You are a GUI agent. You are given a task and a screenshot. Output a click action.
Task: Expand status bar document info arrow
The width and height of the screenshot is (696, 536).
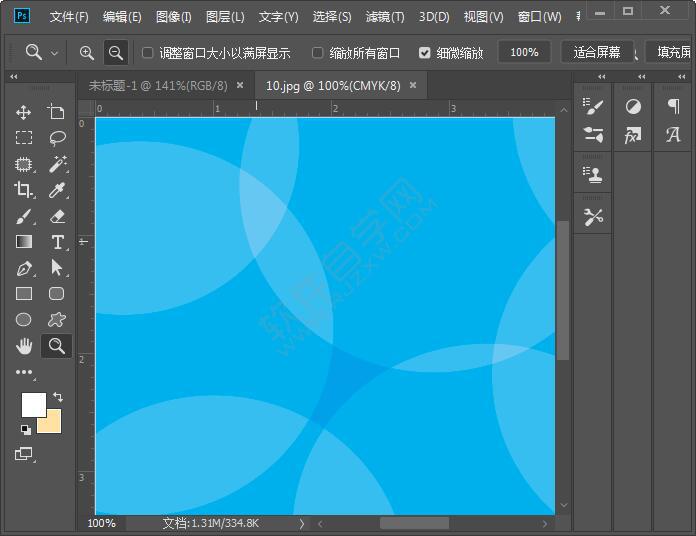(x=301, y=523)
